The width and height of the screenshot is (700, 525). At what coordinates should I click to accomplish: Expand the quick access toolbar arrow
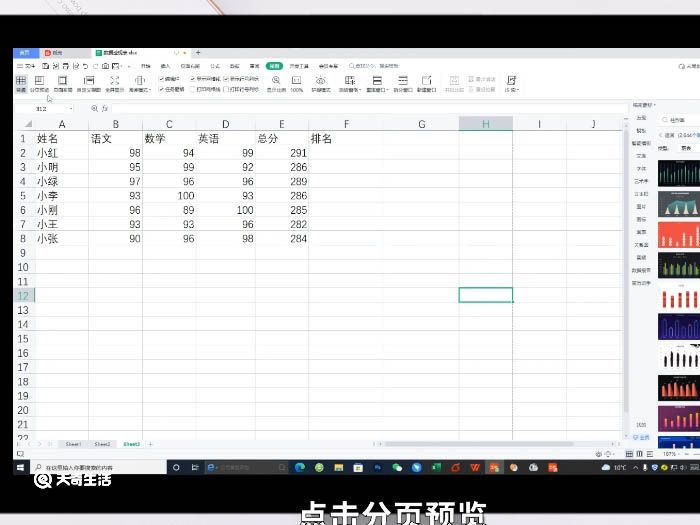point(129,66)
